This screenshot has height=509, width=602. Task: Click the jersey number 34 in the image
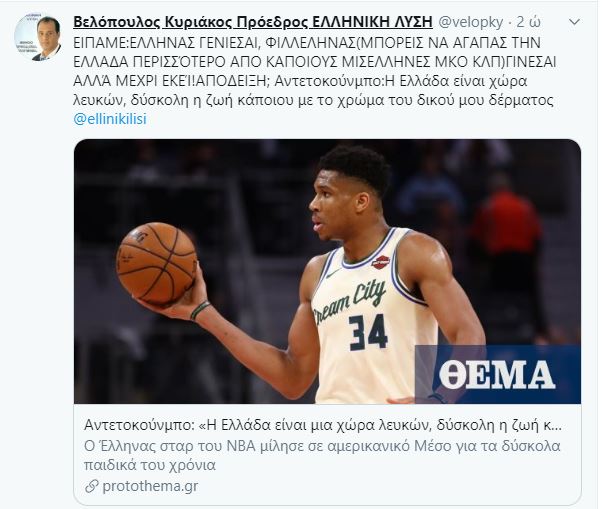[368, 332]
